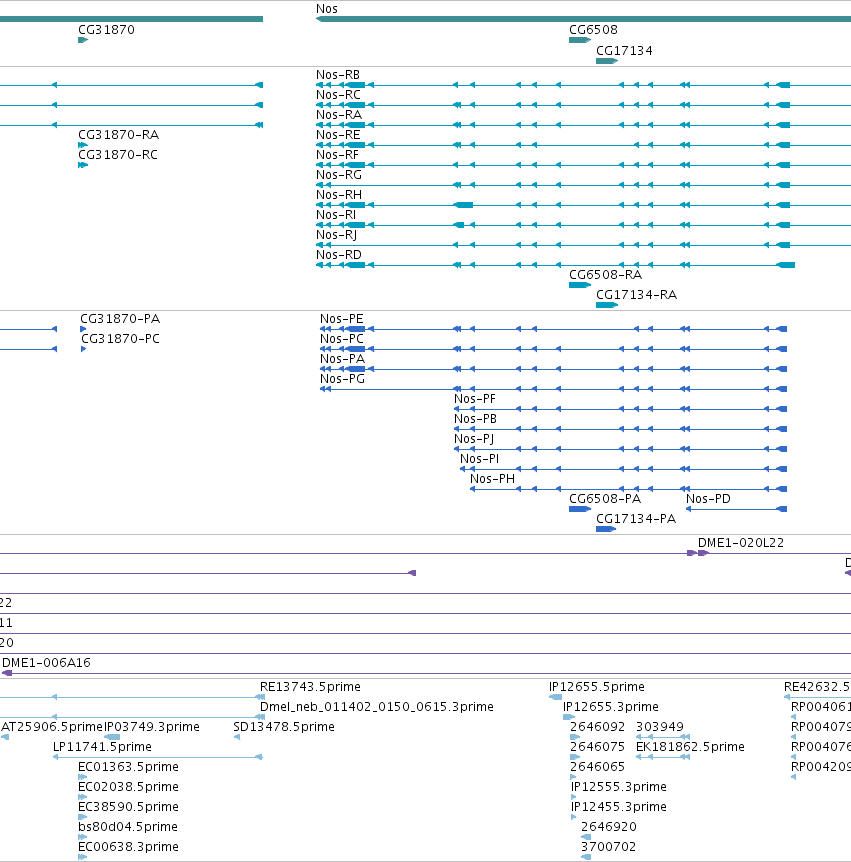
Task: Choose the Nos-PD protein label
Action: pos(708,499)
